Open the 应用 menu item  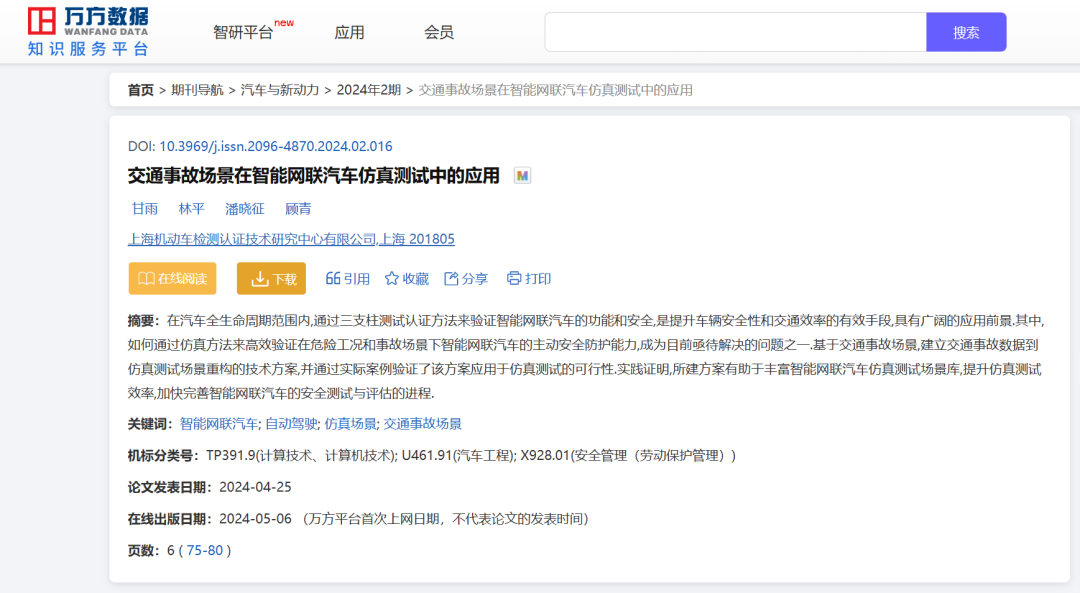[x=349, y=32]
